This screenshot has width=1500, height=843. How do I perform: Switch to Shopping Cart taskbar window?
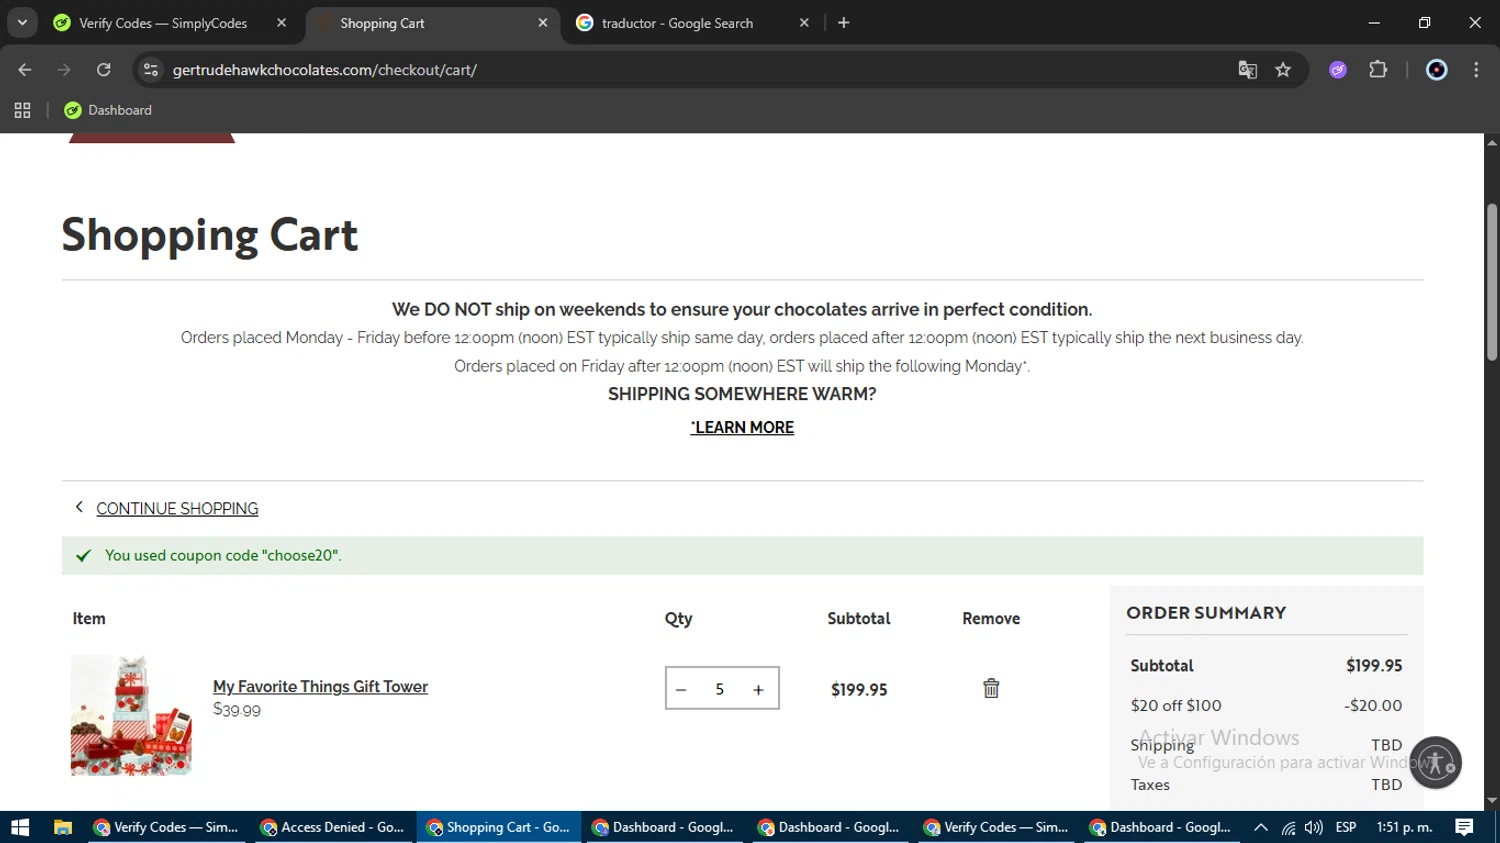pos(498,827)
